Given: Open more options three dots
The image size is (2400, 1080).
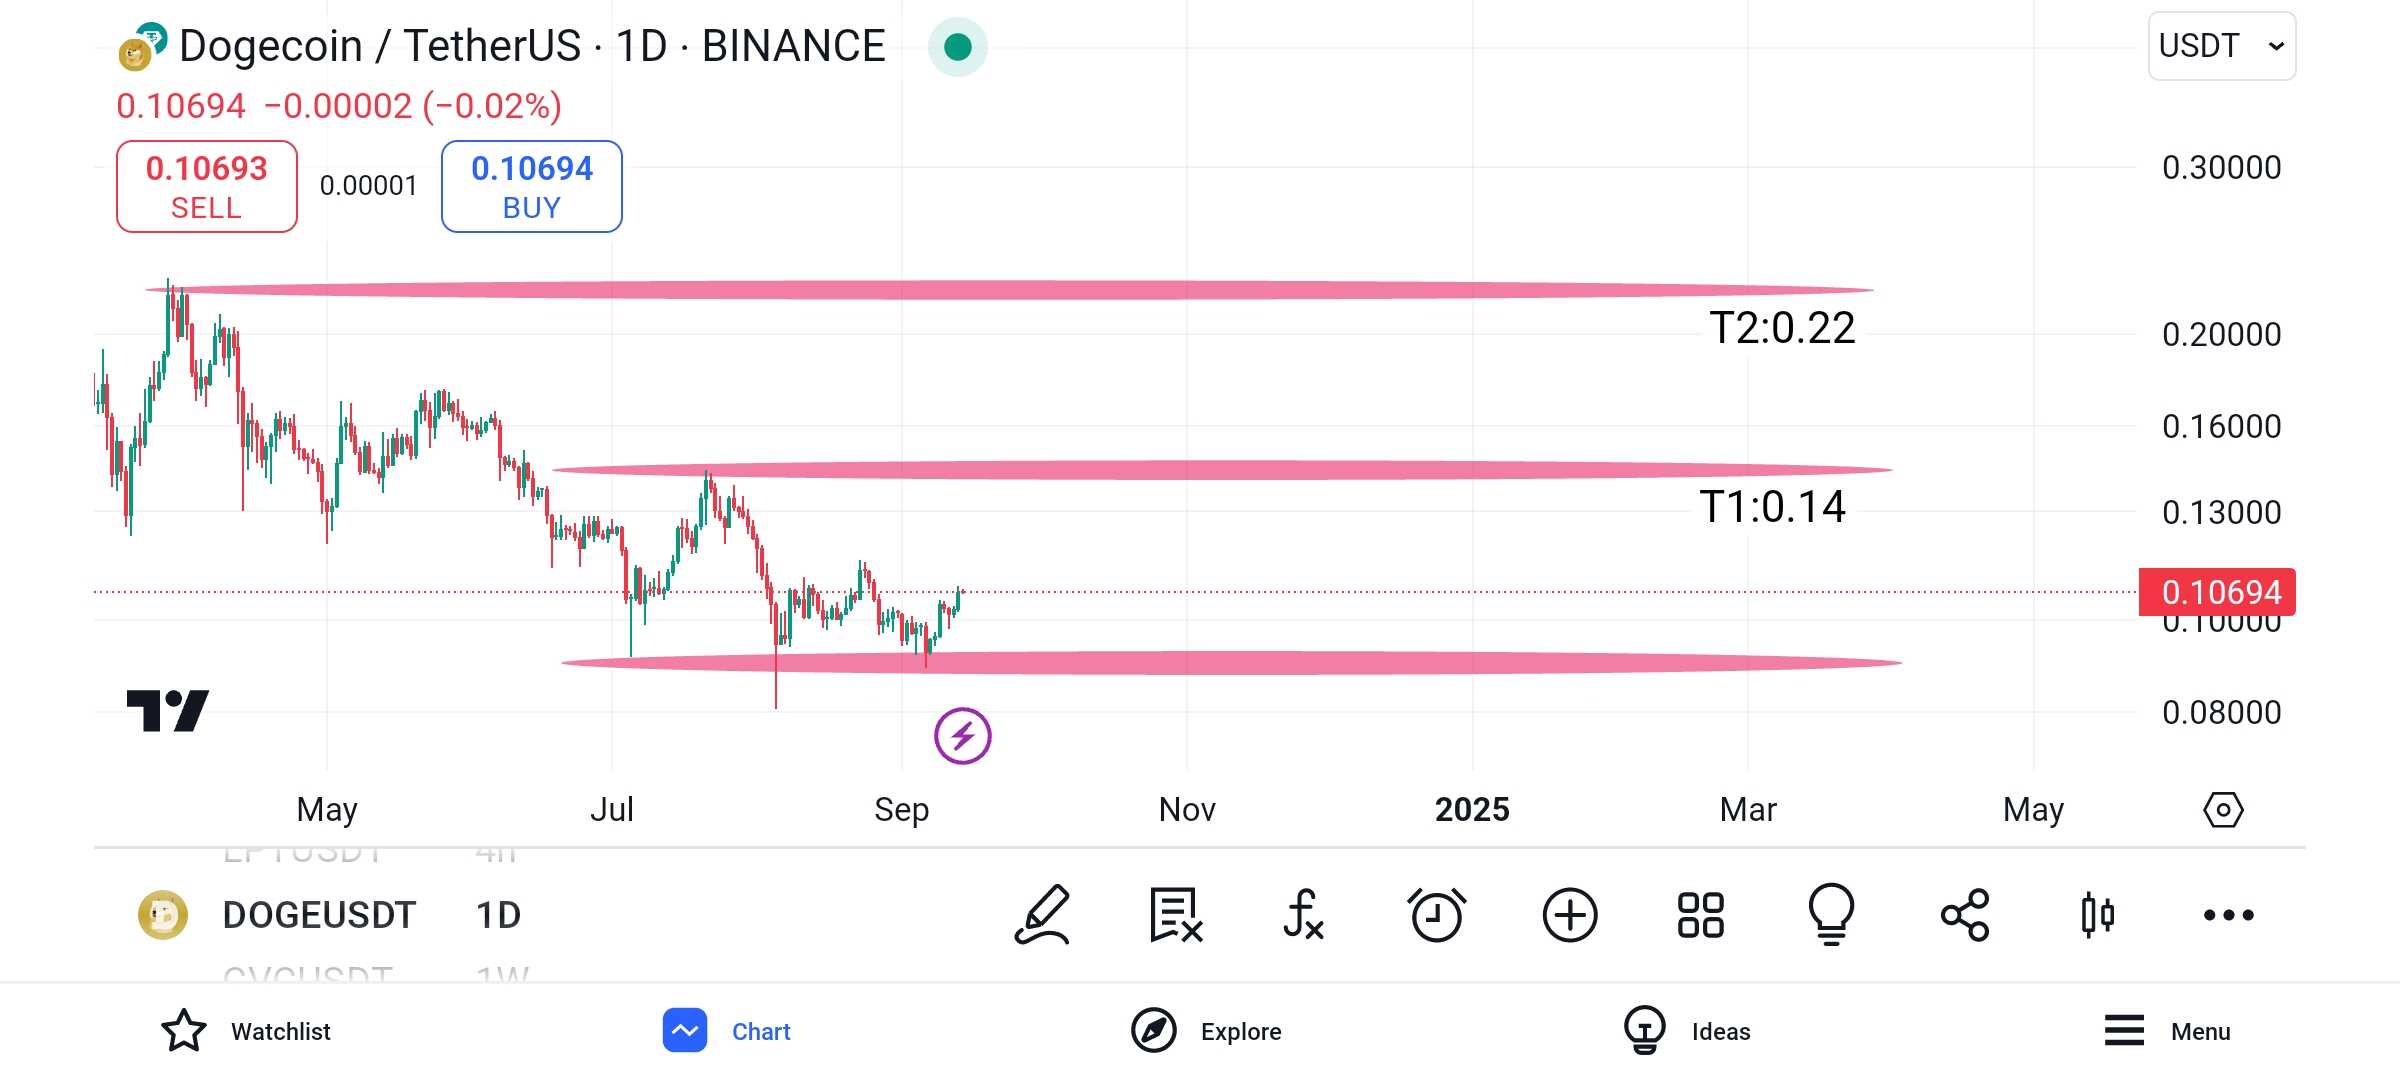Looking at the screenshot, I should pos(2229,915).
